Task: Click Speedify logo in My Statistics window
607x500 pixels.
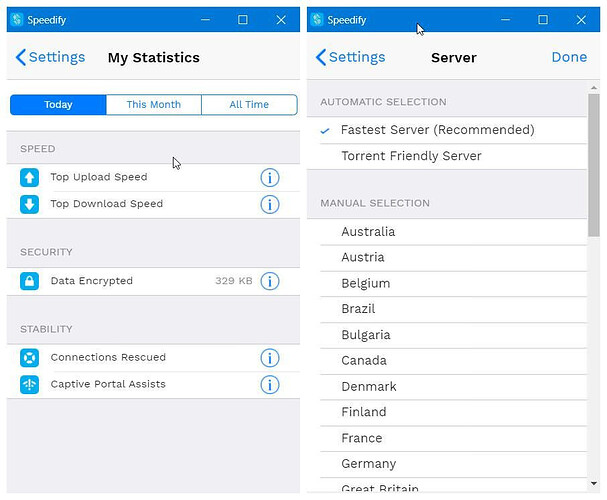Action: [17, 19]
